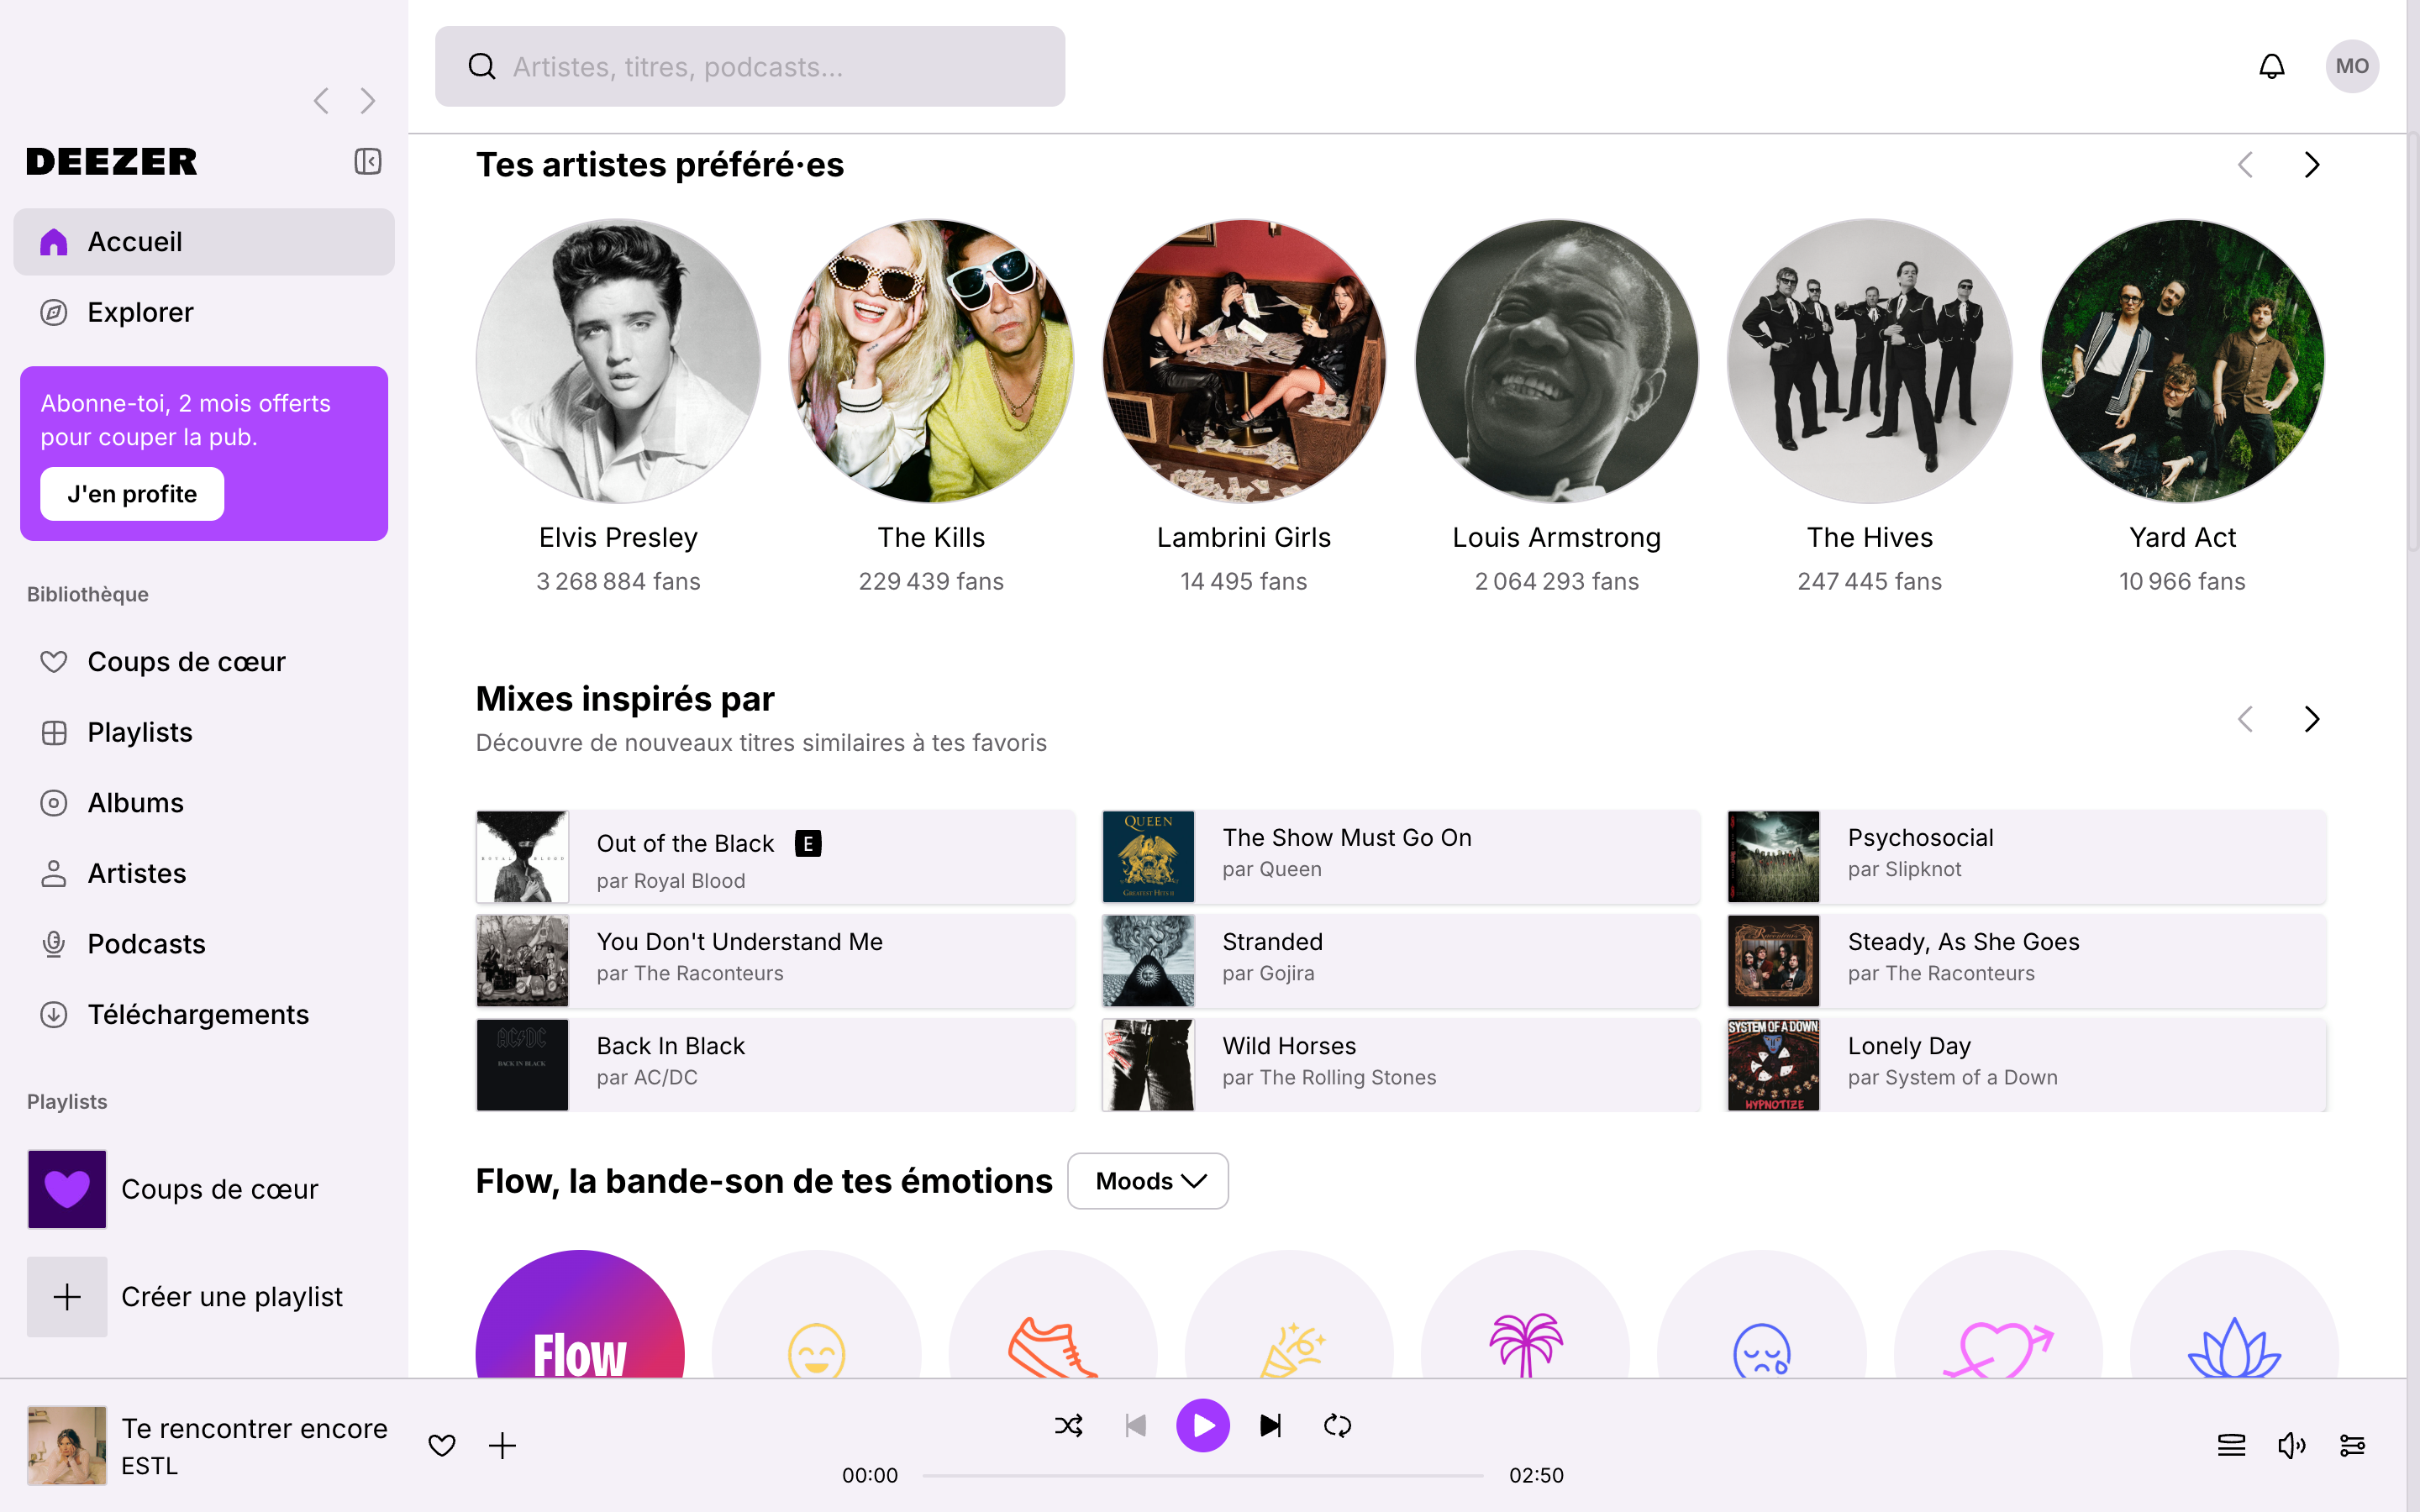Screen dimensions: 2420x1512
Task: Show next favorite artists with right arrow
Action: tap(2311, 165)
